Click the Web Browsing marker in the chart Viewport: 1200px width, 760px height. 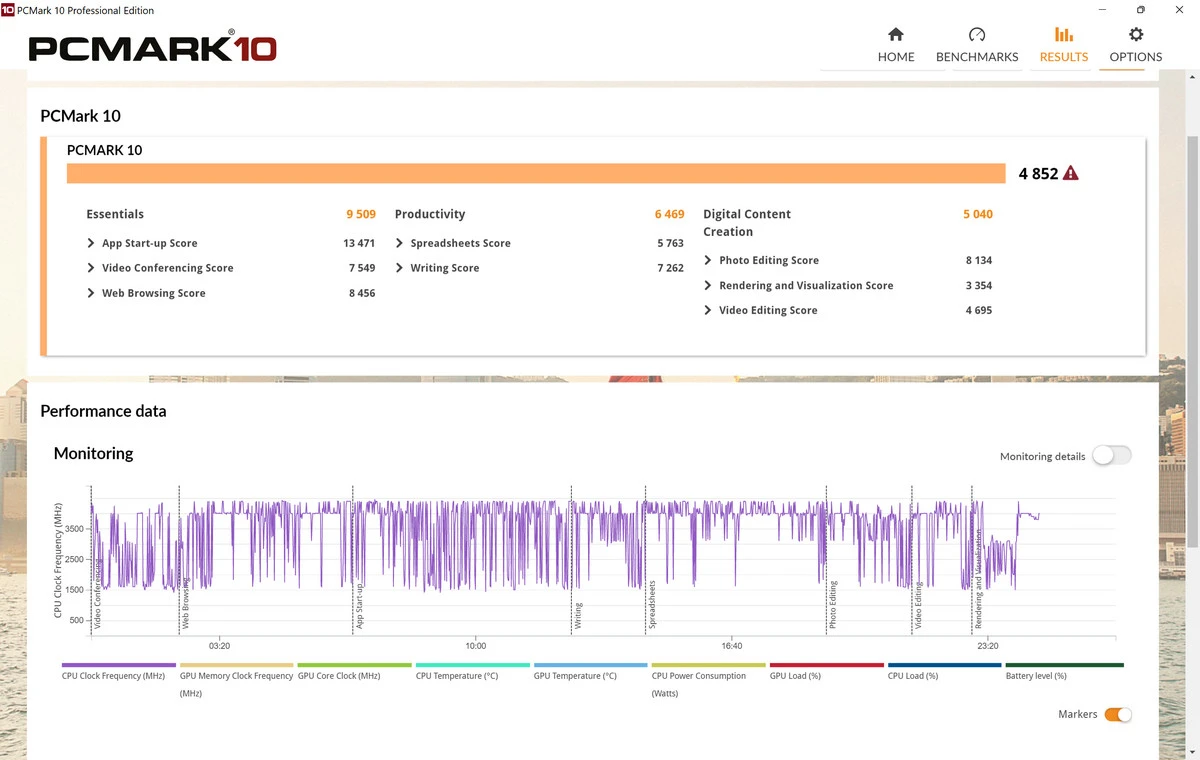[185, 606]
